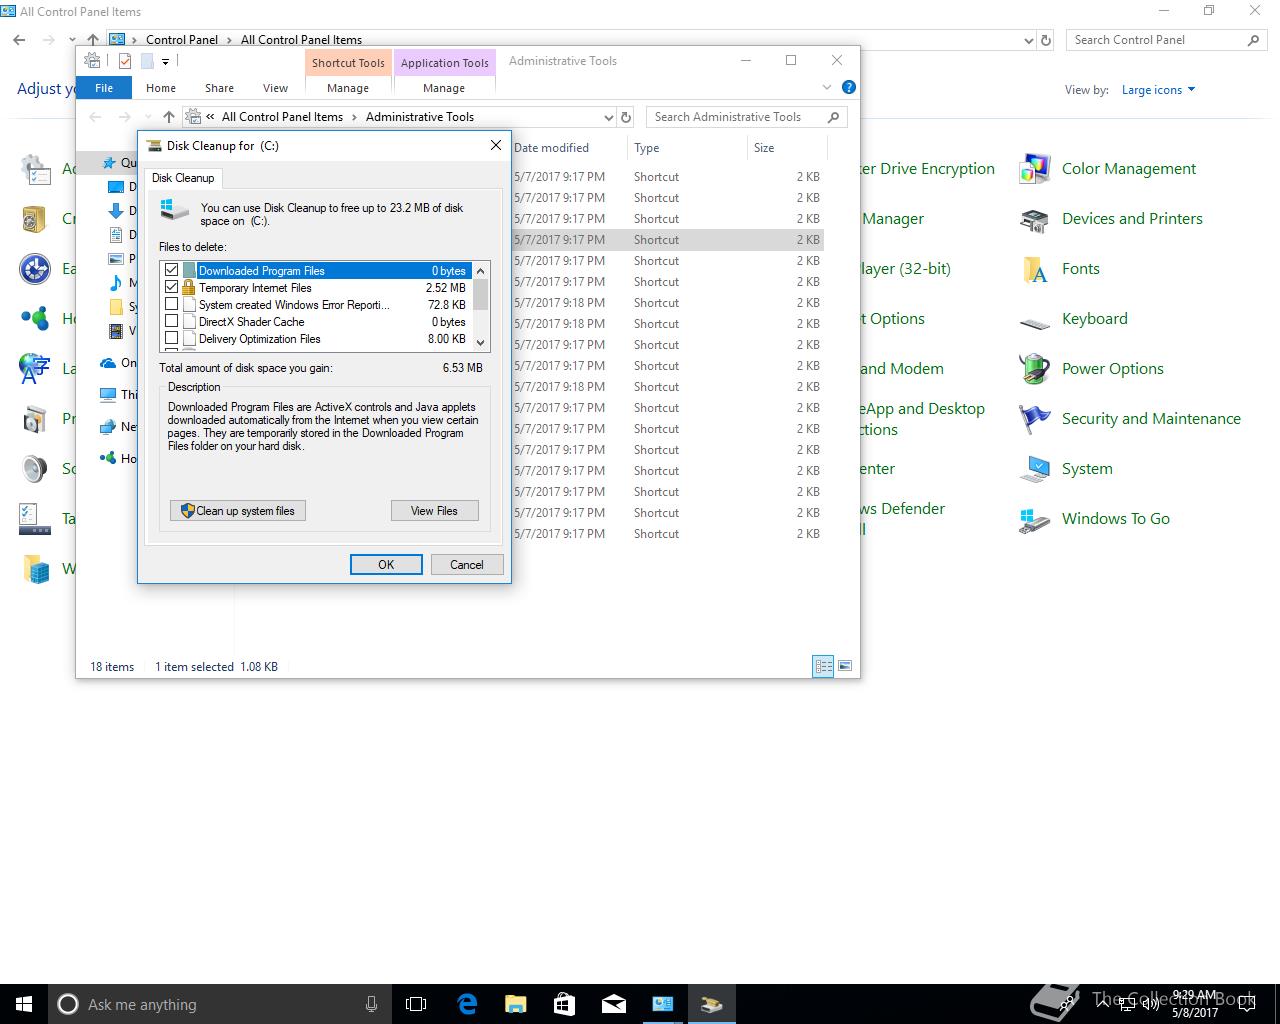
Task: Click Administrative Tools help question icon
Action: (x=848, y=88)
